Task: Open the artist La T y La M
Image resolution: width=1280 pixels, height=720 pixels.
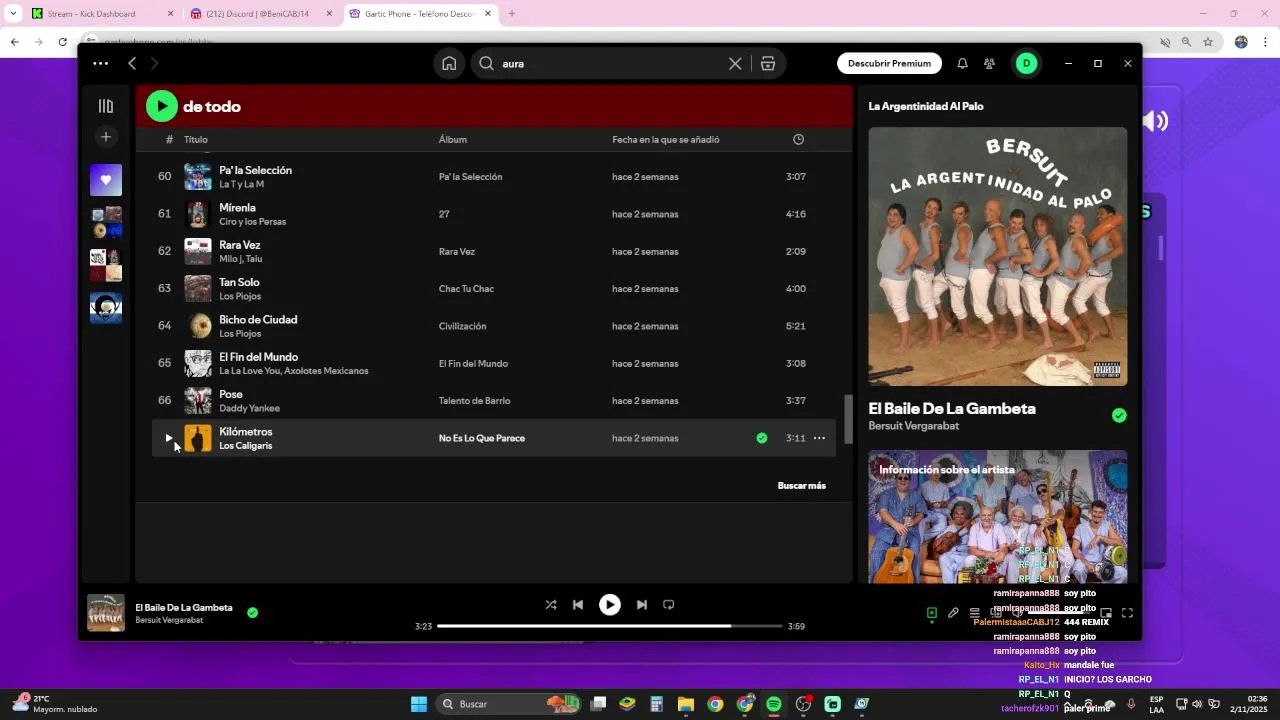Action: click(x=241, y=184)
